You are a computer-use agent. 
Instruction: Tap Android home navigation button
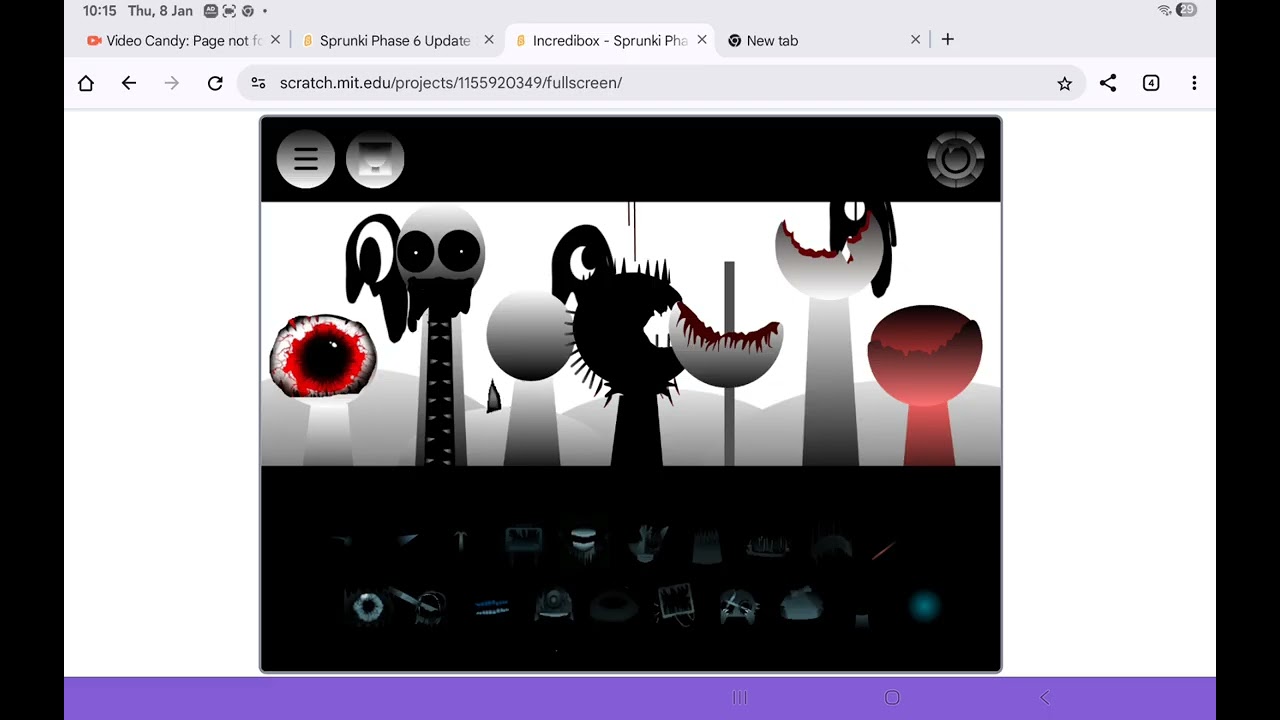(892, 698)
